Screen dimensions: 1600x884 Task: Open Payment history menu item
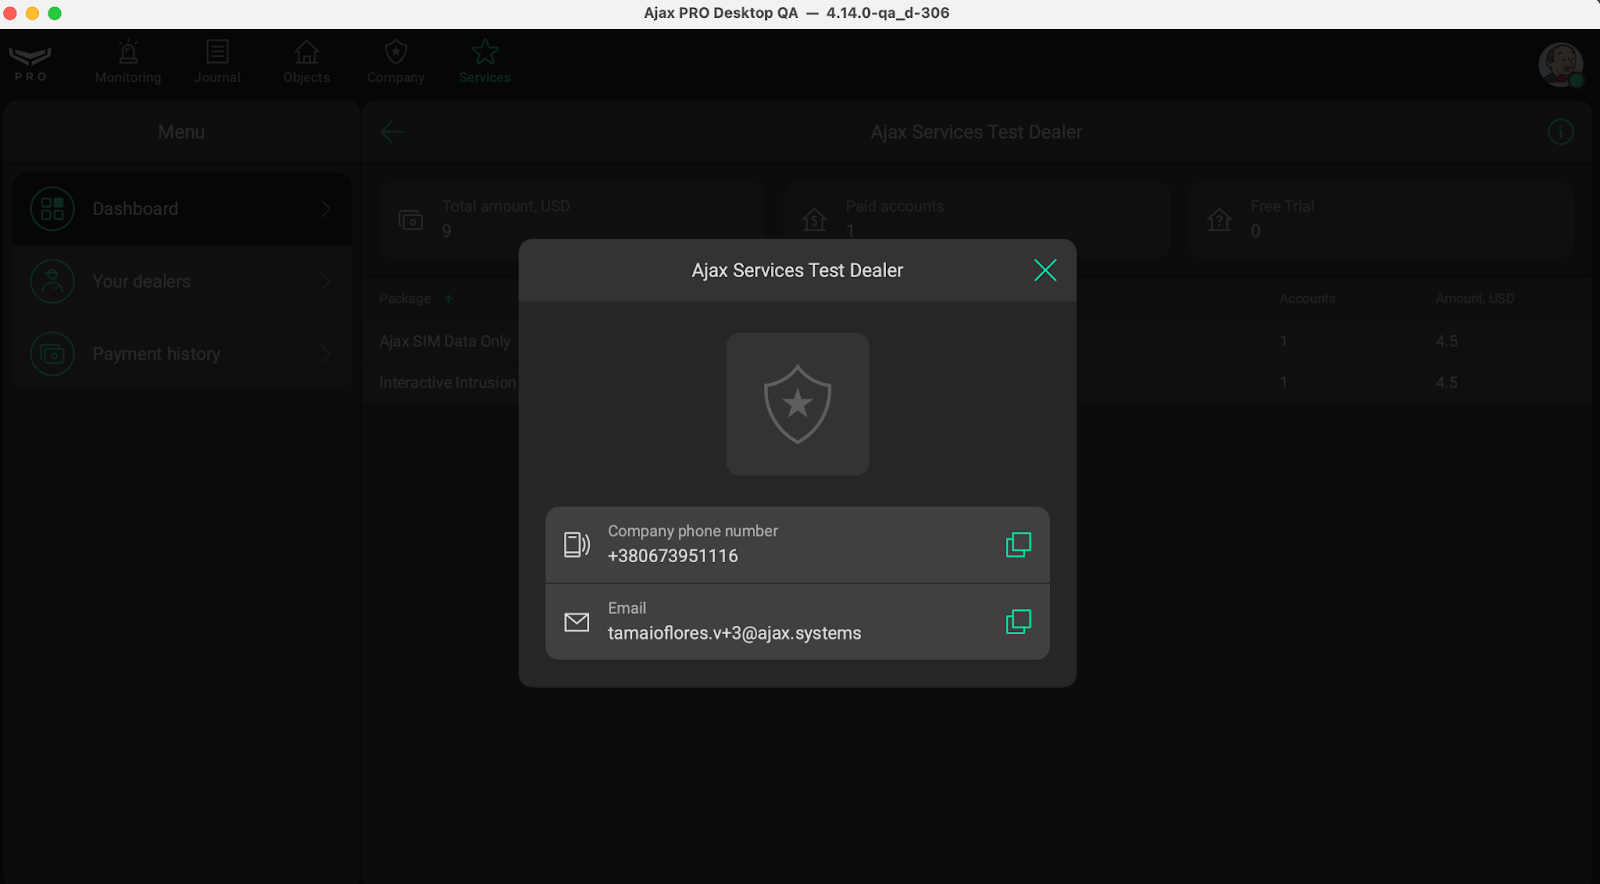(x=156, y=354)
